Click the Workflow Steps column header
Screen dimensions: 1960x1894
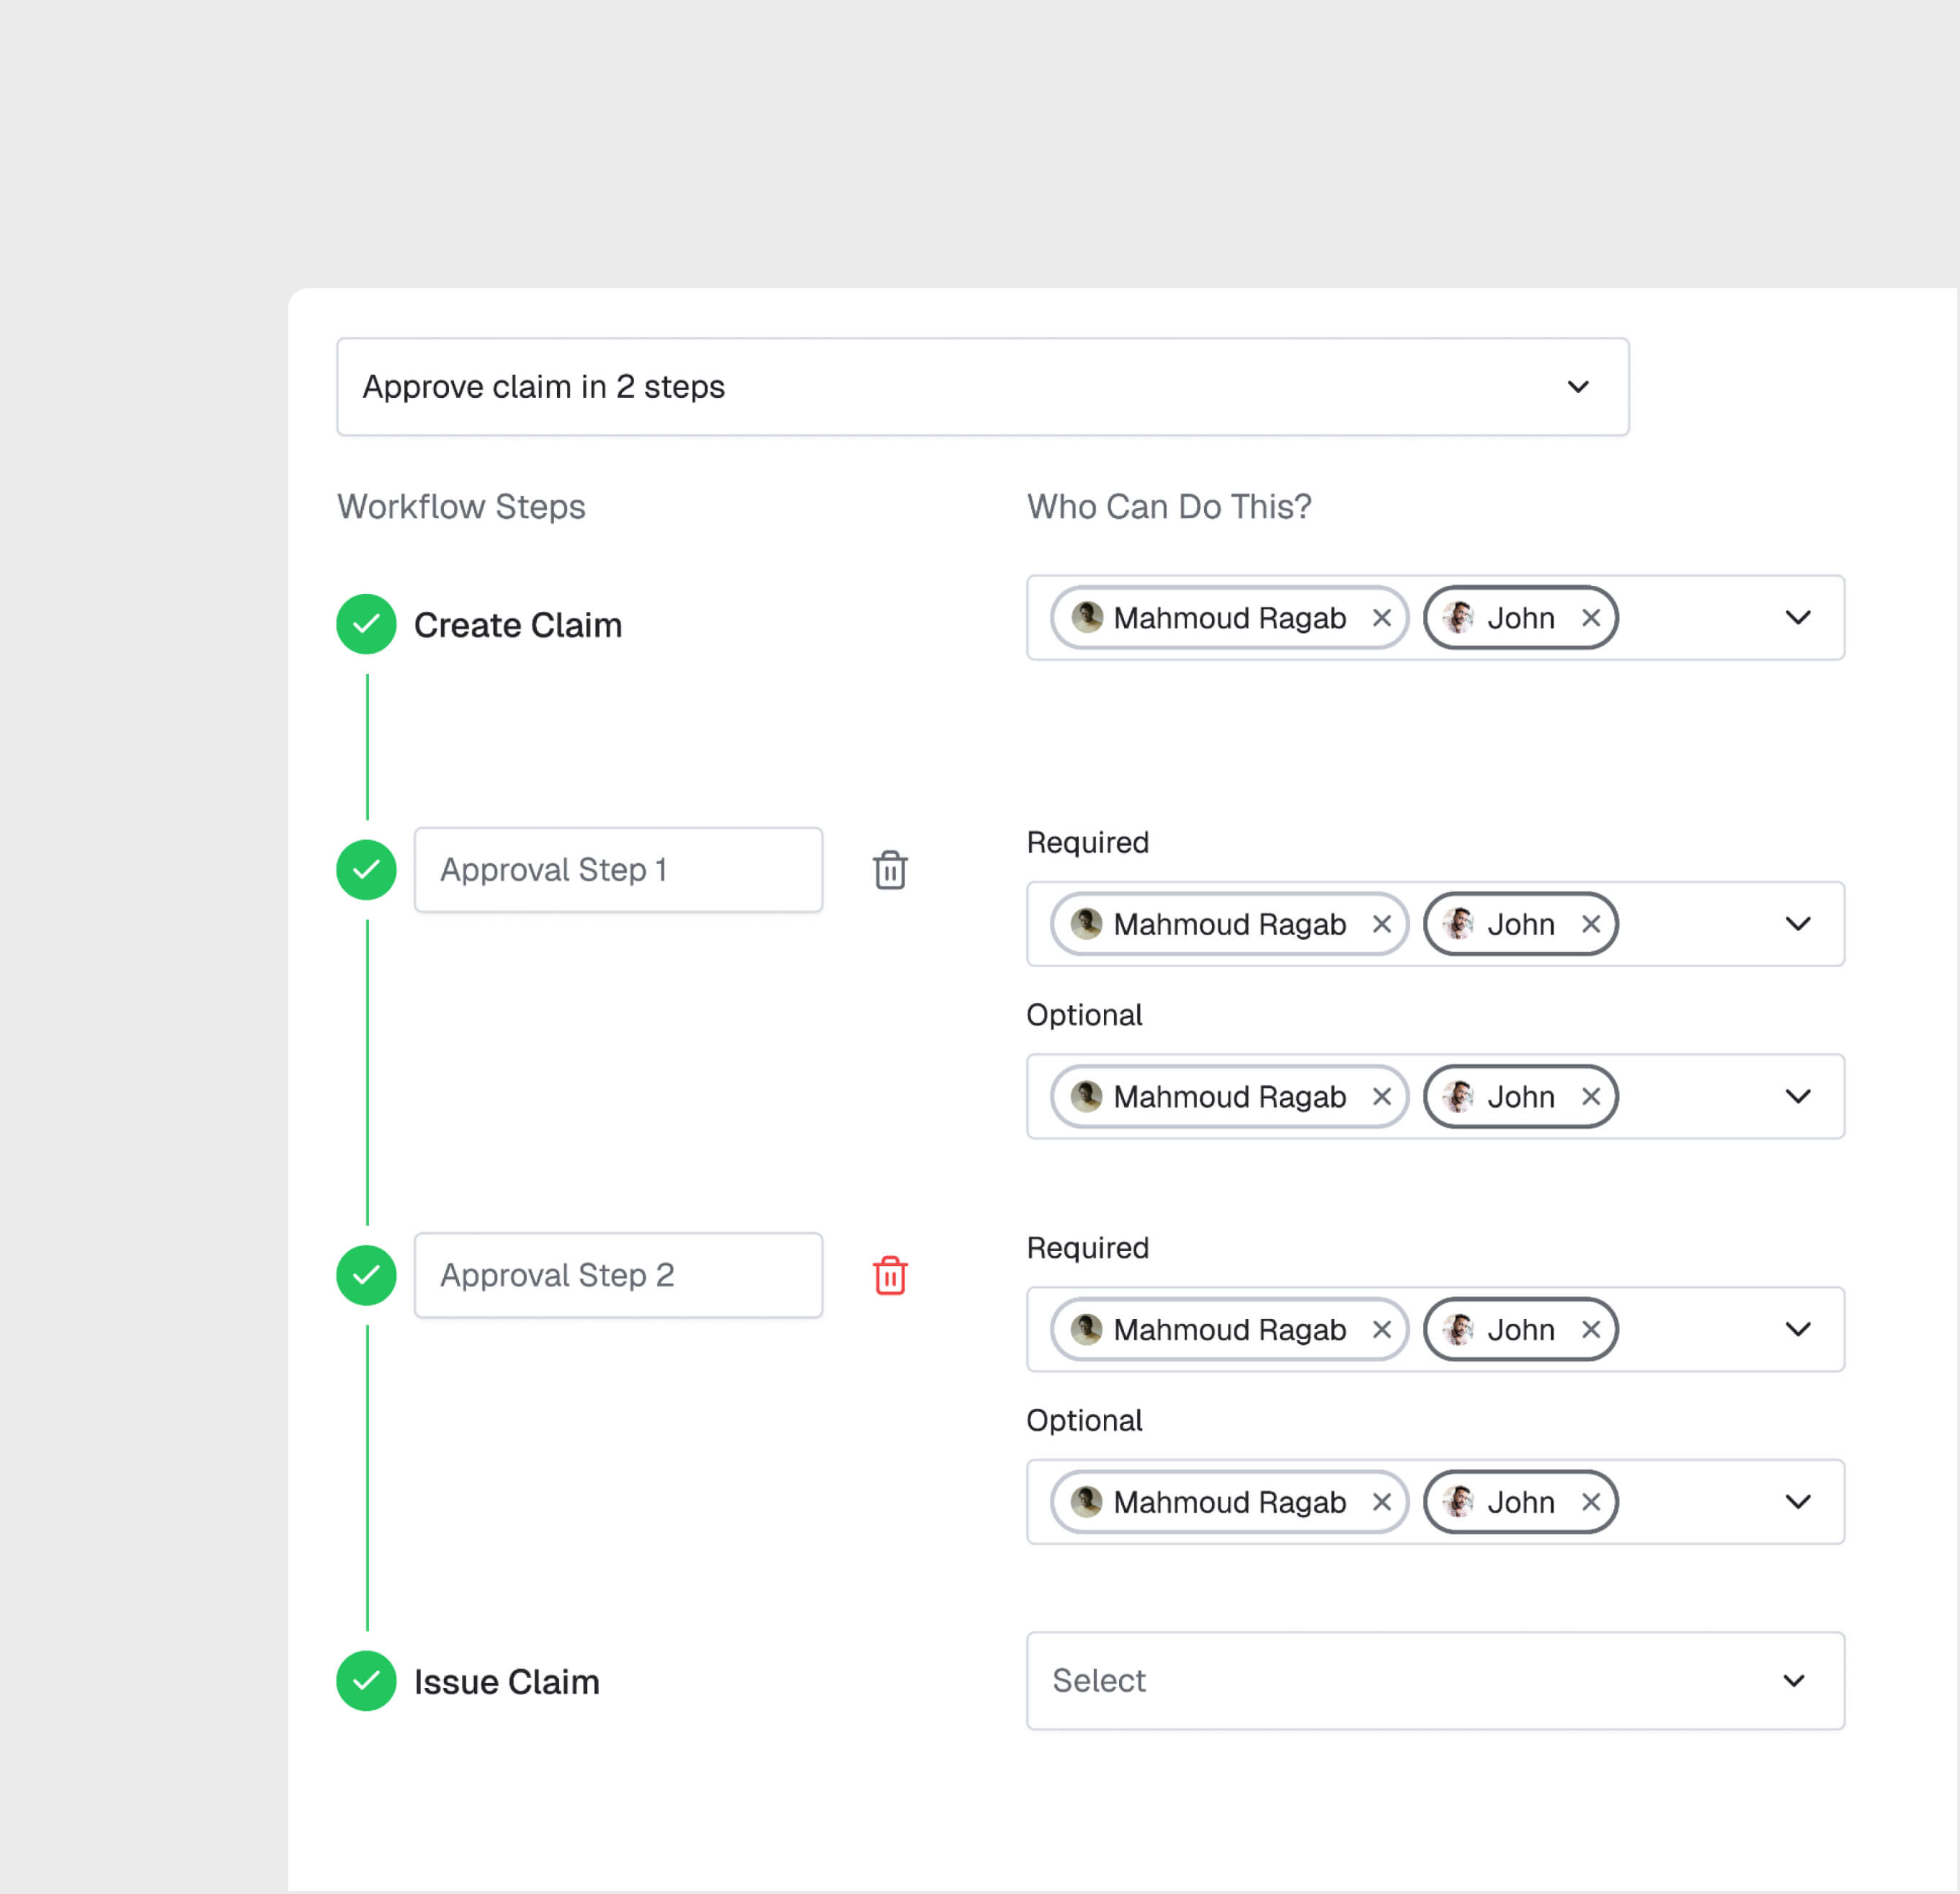[461, 507]
